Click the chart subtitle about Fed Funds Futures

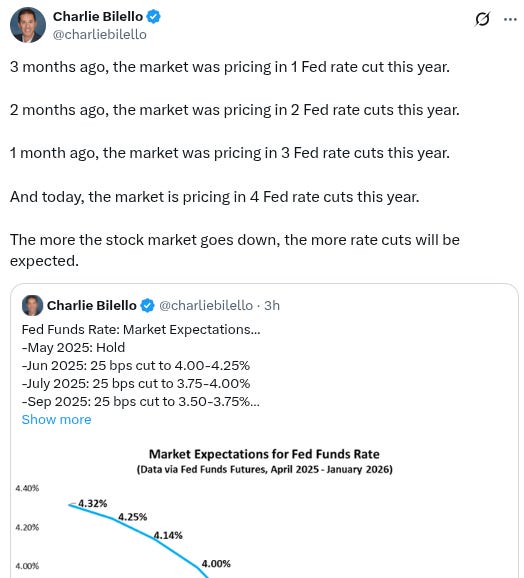(x=265, y=470)
